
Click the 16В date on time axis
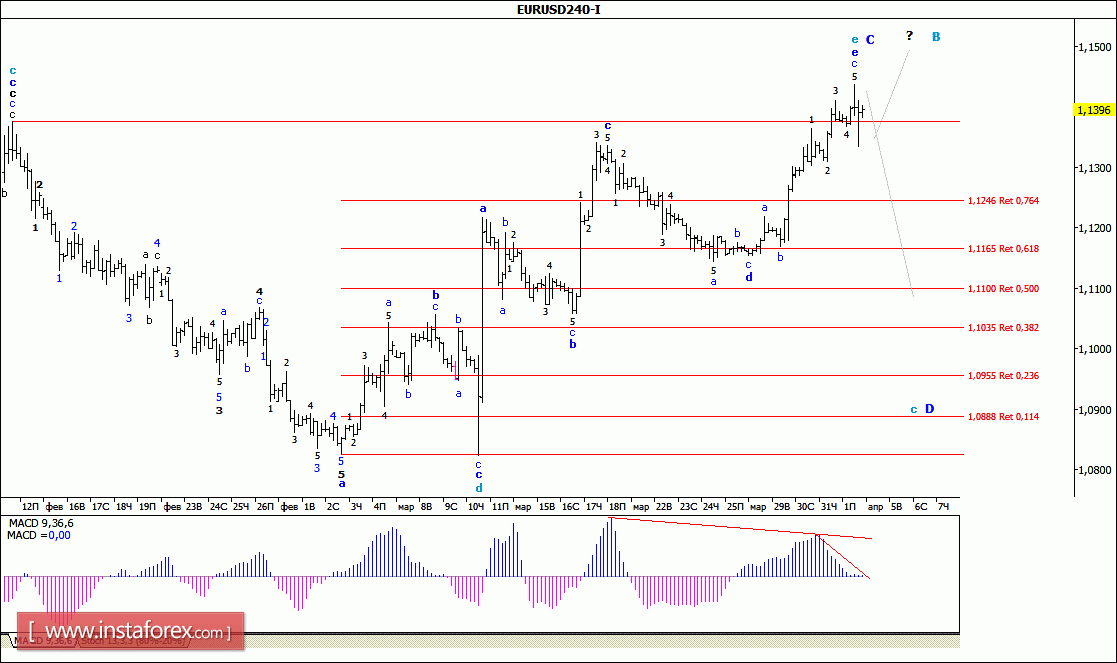coord(77,506)
